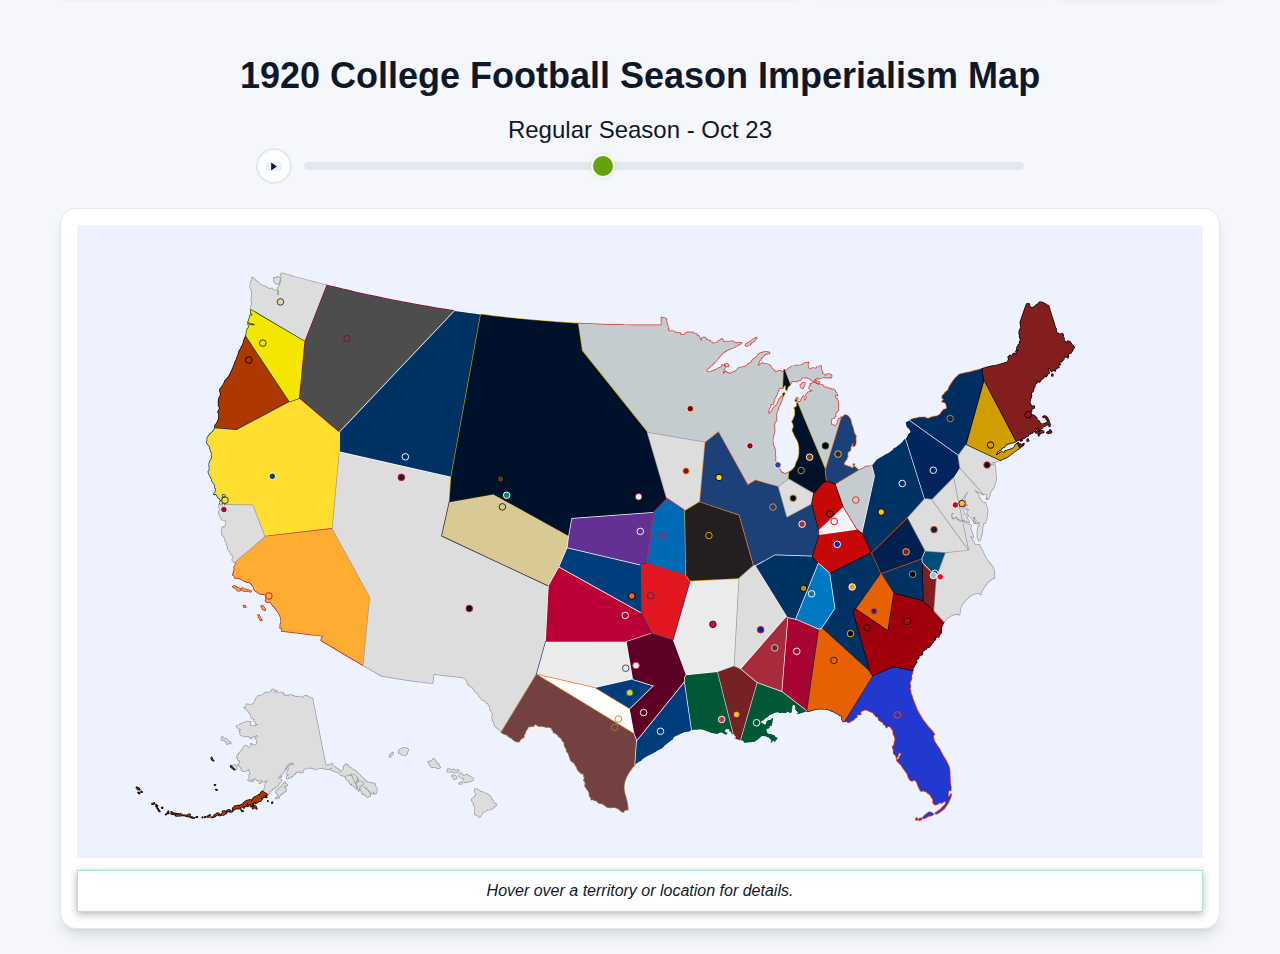This screenshot has height=954, width=1280.
Task: Select the marker inside the dark Texas panhandle territory
Action: (x=636, y=666)
